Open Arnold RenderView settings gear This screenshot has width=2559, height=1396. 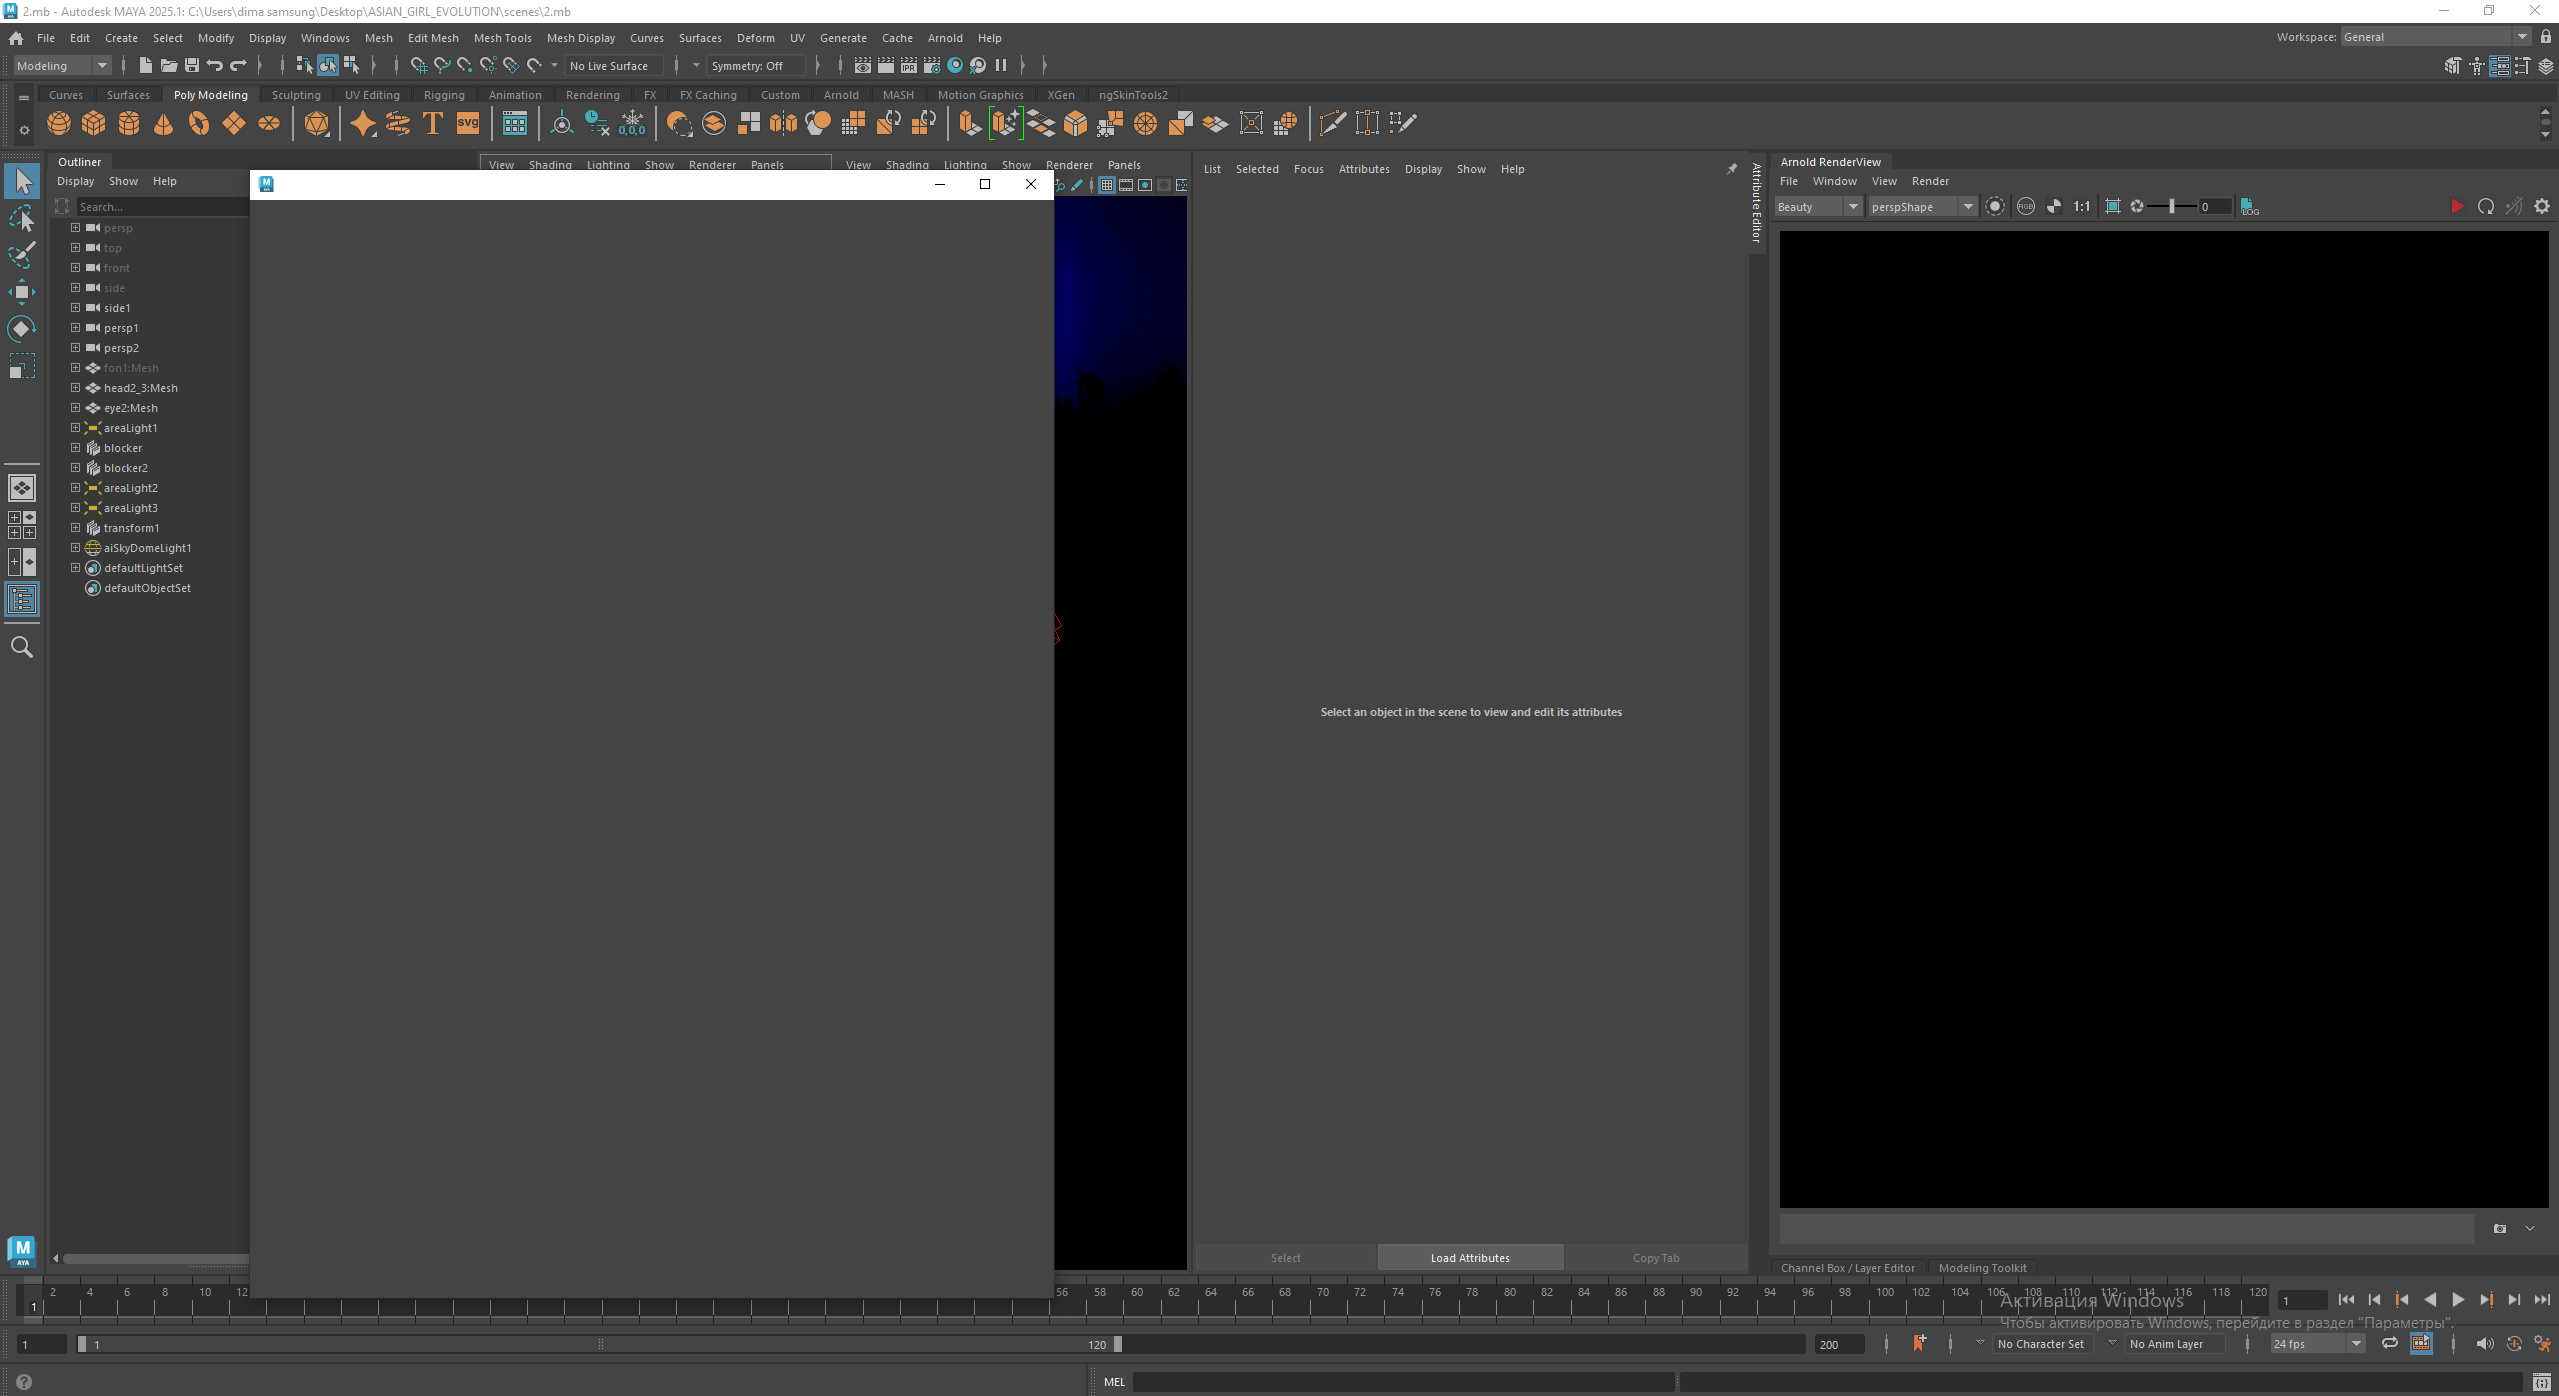[x=2542, y=207]
